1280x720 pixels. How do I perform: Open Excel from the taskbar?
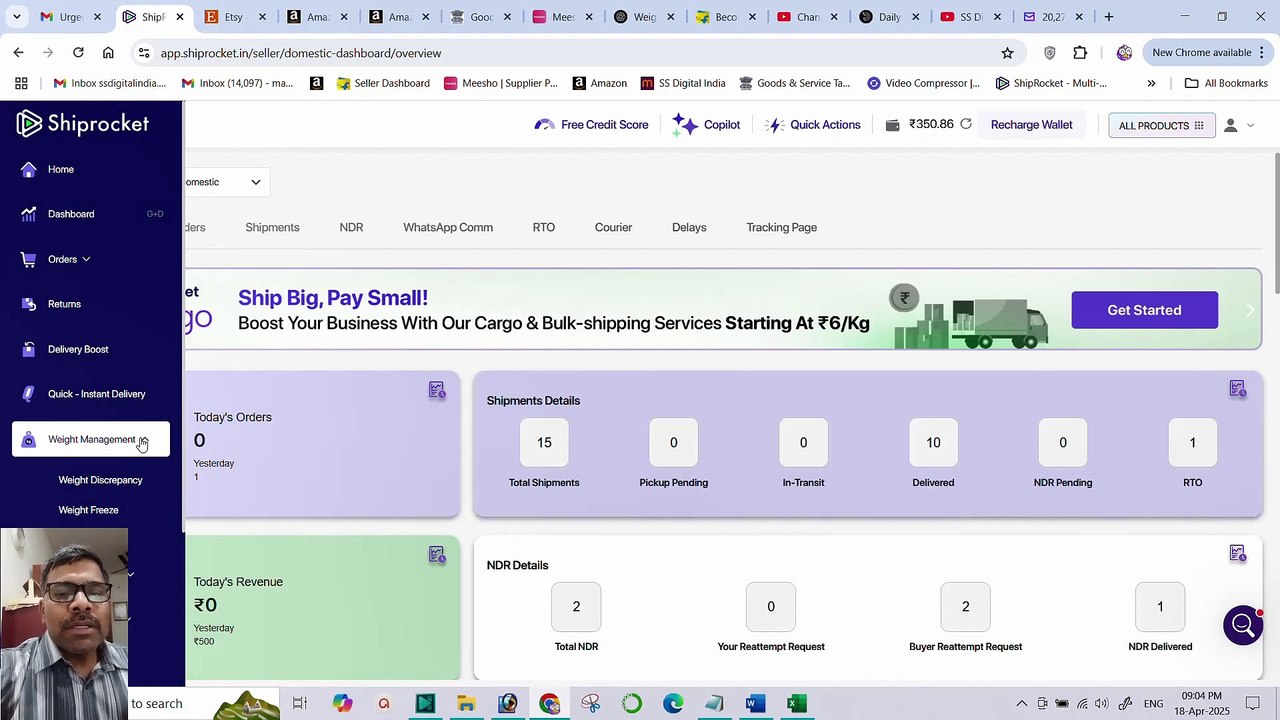pyautogui.click(x=796, y=704)
